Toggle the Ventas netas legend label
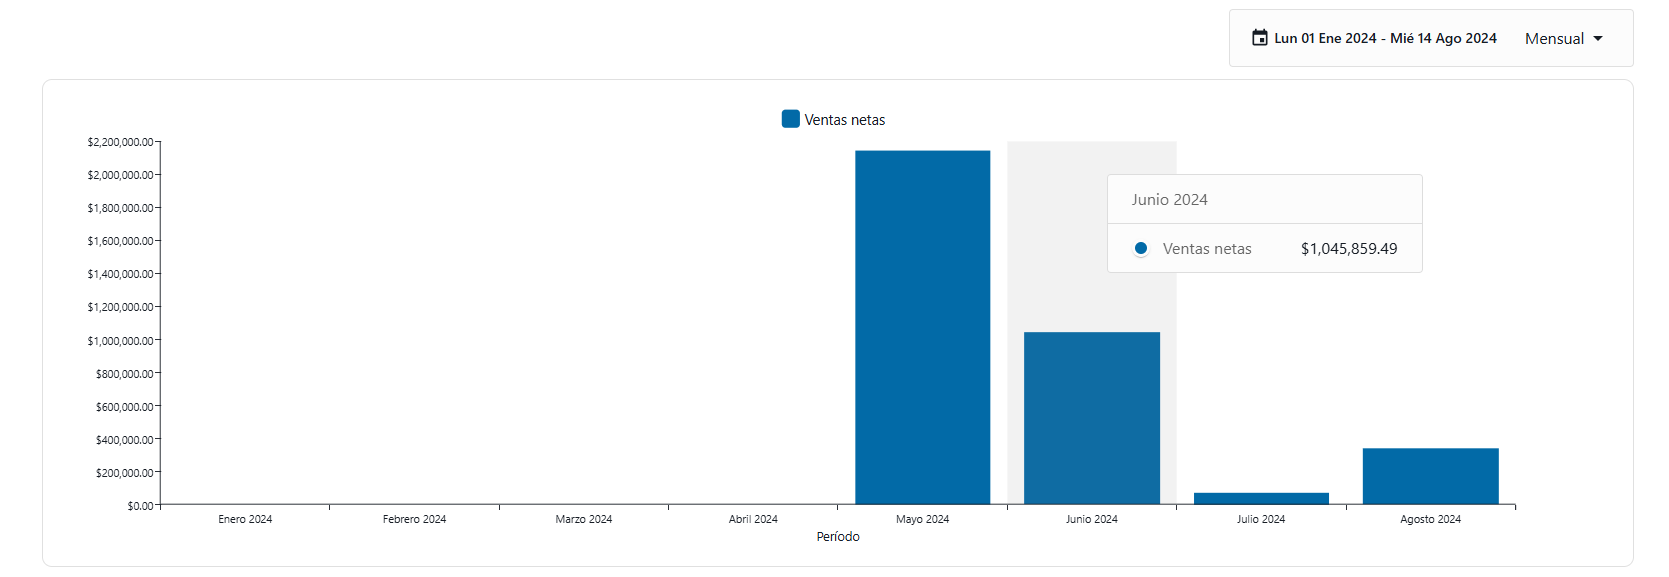Viewport: 1669px width, 577px height. 845,120
